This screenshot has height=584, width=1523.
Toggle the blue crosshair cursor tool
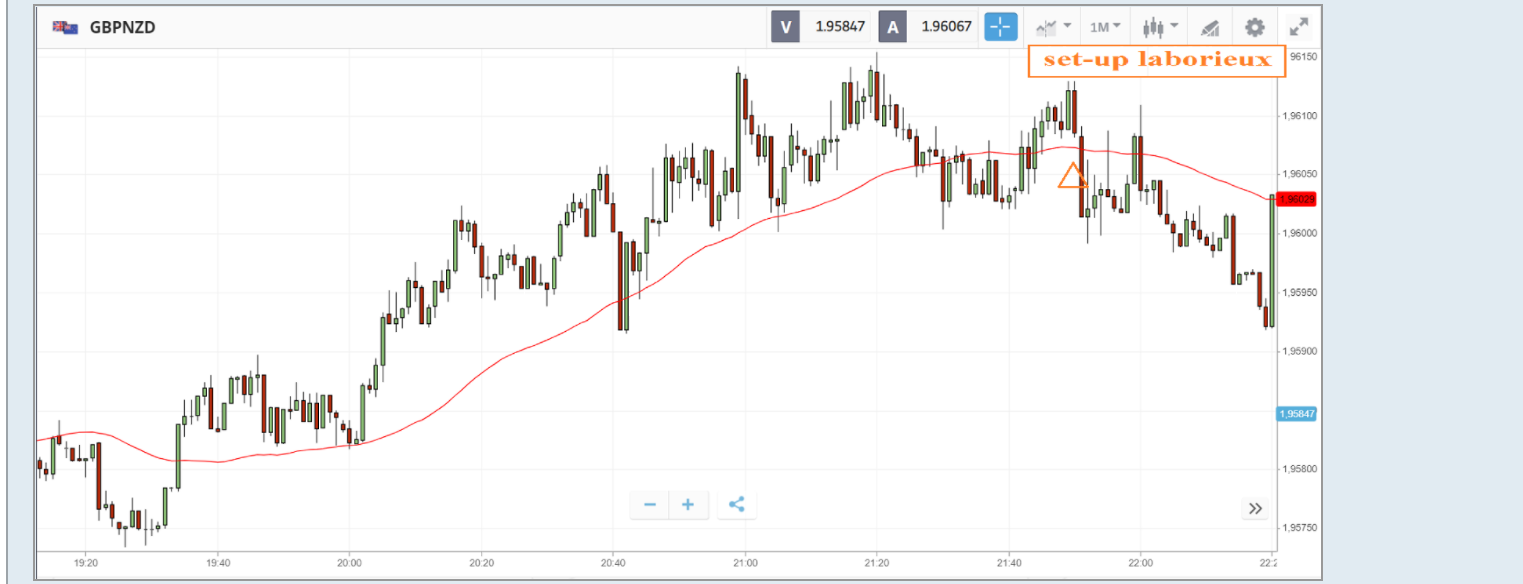1001,27
